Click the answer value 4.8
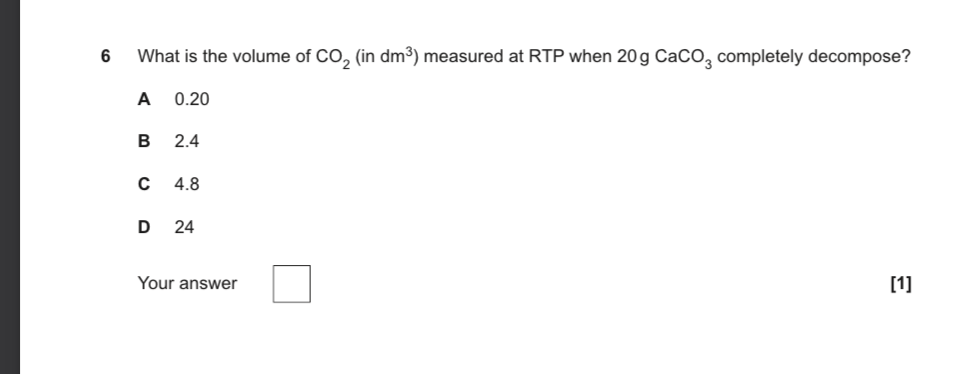The height and width of the screenshot is (374, 972). (x=187, y=184)
